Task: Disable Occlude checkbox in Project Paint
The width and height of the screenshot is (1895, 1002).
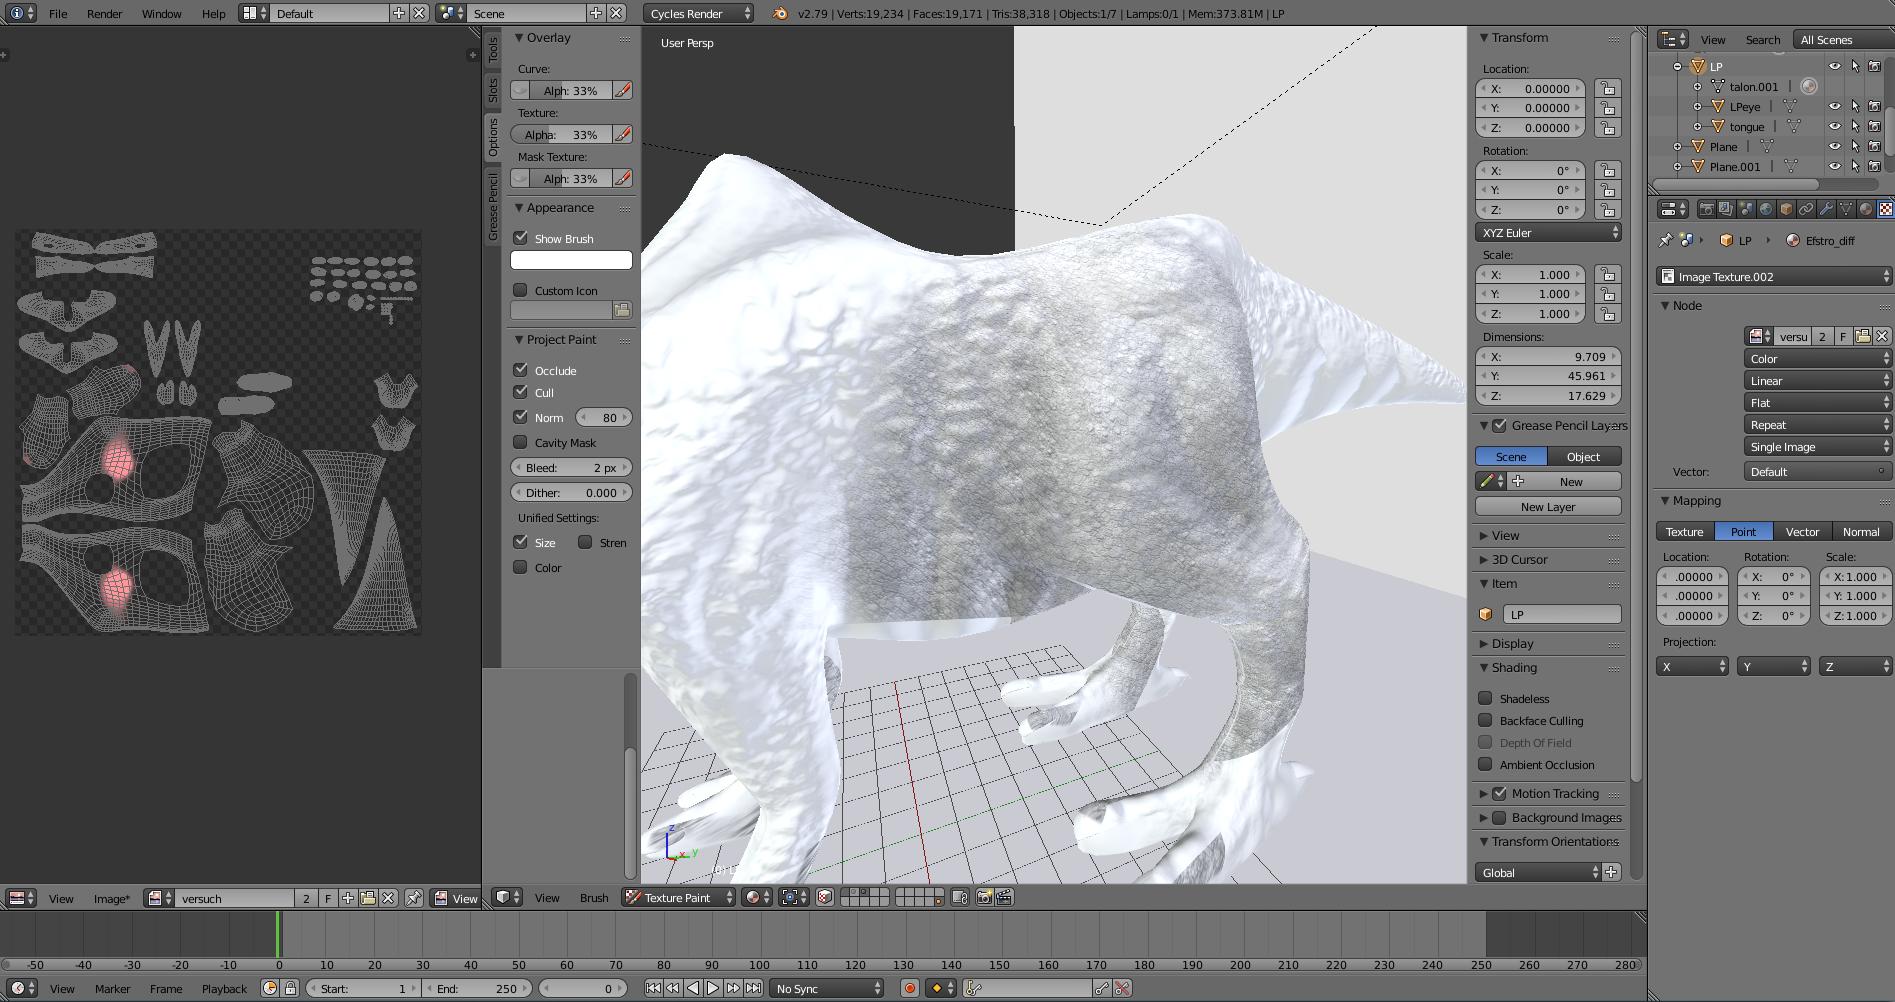Action: coord(520,370)
